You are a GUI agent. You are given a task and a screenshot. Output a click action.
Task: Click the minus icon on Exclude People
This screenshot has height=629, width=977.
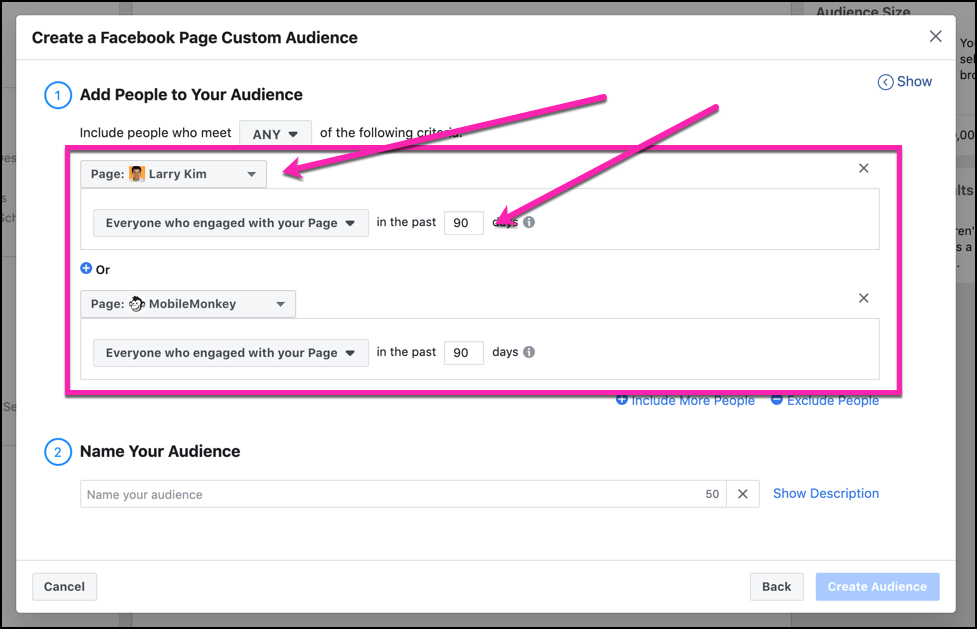[776, 400]
